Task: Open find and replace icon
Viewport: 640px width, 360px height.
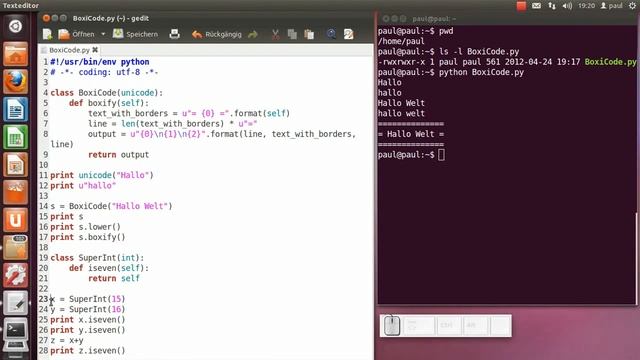Action: pos(348,34)
